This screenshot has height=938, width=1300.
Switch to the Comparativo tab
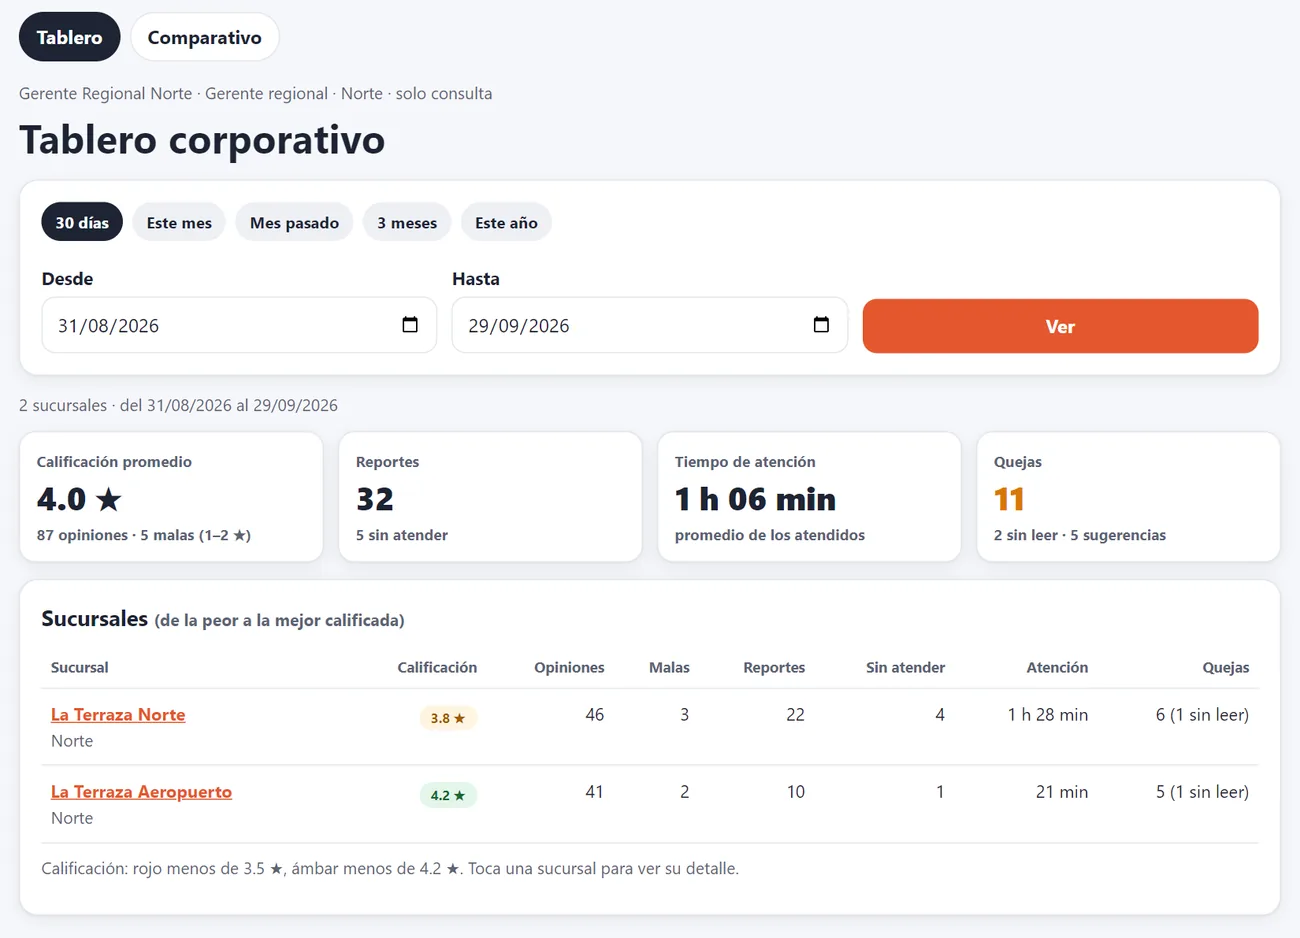tap(205, 37)
